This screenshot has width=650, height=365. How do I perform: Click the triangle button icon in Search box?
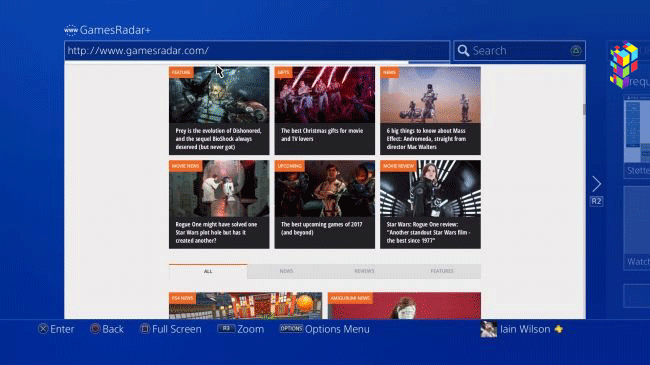(575, 51)
